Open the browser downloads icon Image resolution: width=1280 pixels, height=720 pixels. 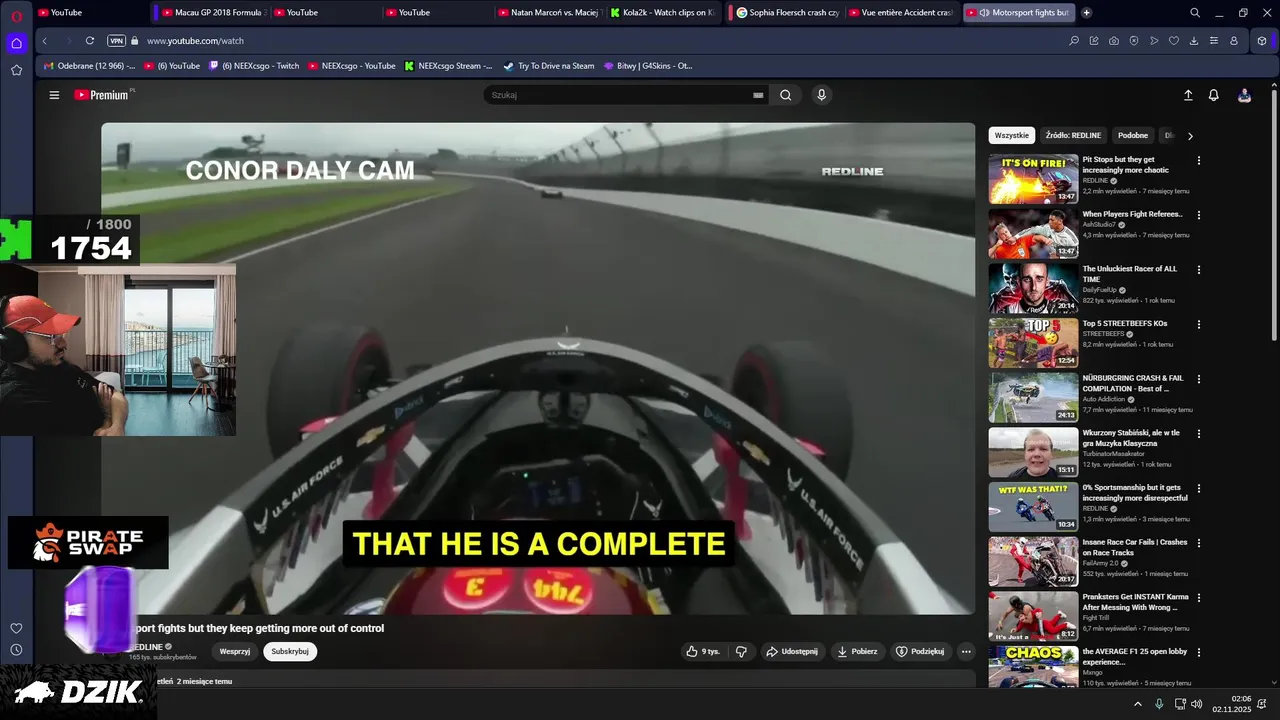[x=1194, y=41]
